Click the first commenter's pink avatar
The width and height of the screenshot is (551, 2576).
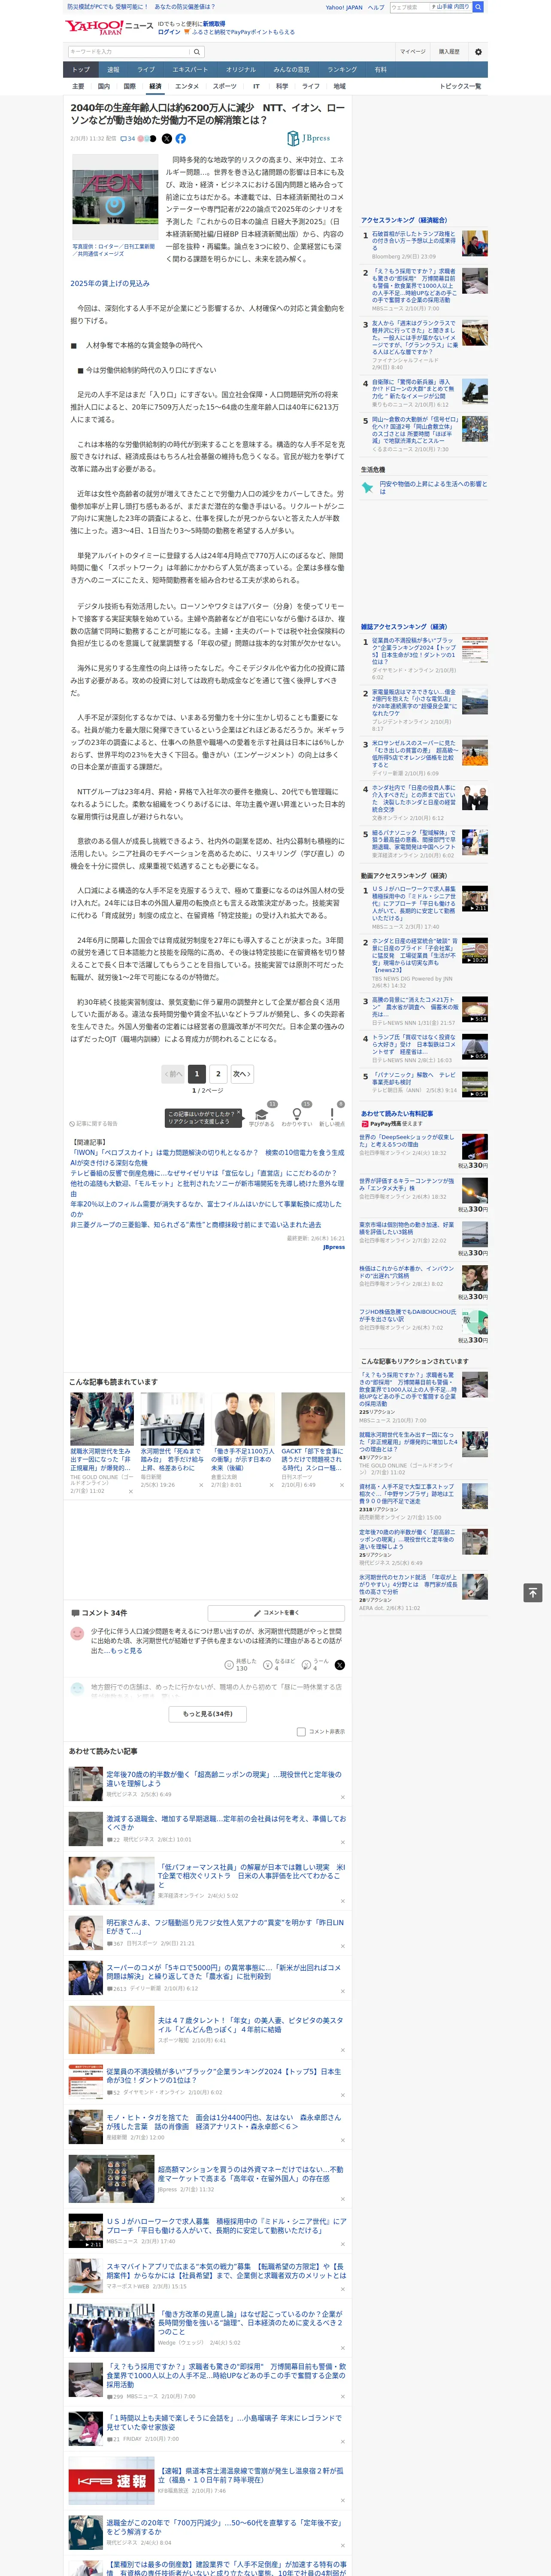77,1633
